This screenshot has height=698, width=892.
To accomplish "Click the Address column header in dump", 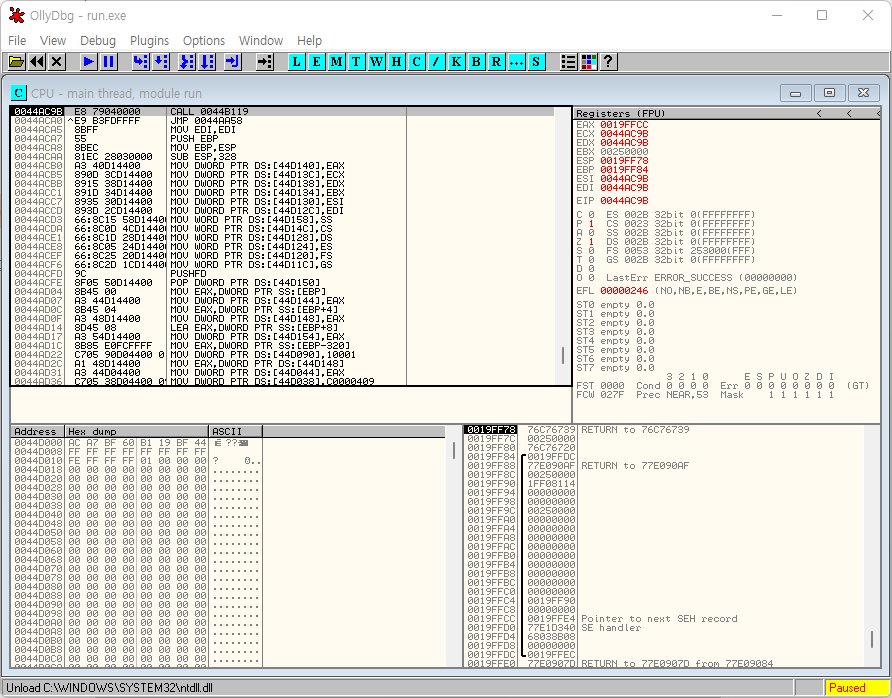I will [x=38, y=431].
